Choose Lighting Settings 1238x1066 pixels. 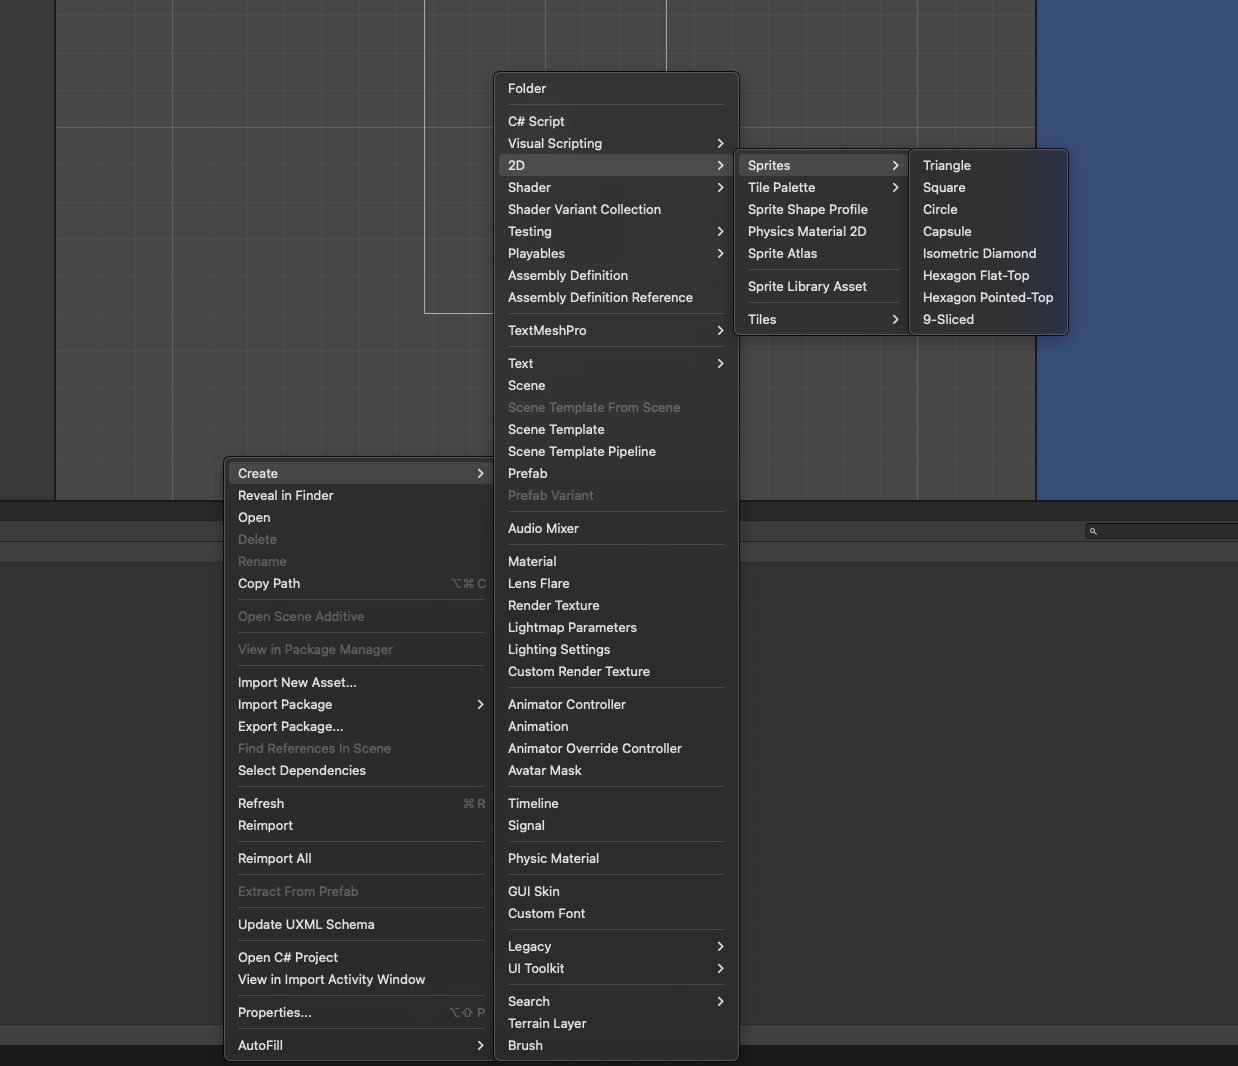[616, 649]
